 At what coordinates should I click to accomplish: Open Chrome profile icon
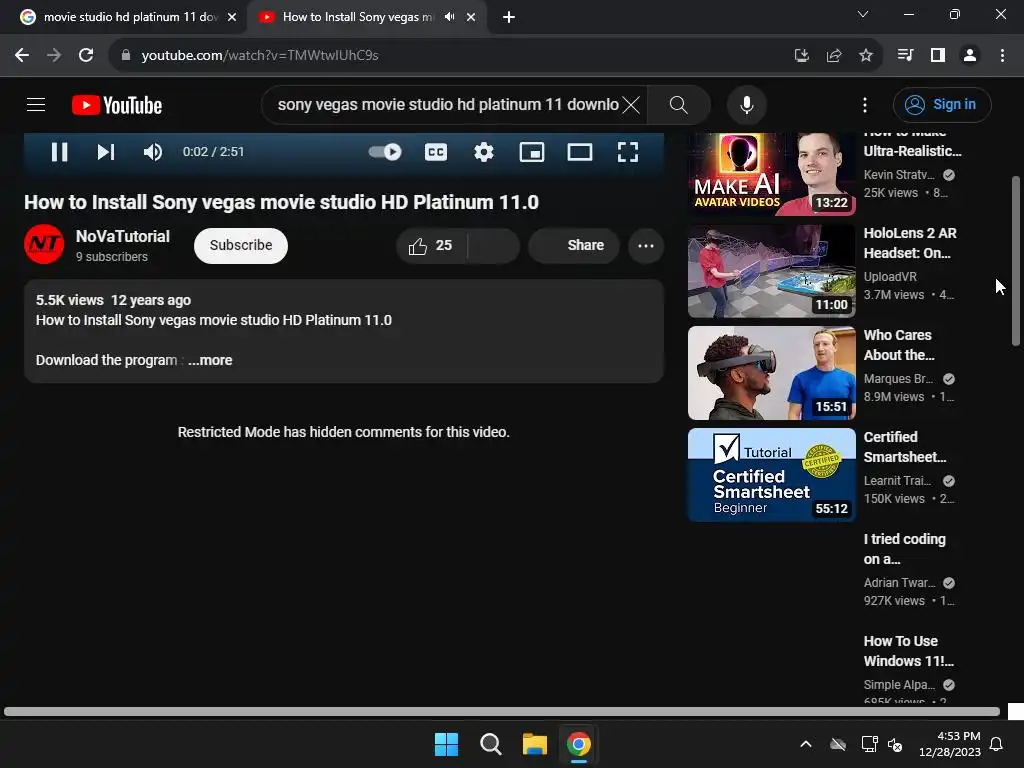click(970, 56)
